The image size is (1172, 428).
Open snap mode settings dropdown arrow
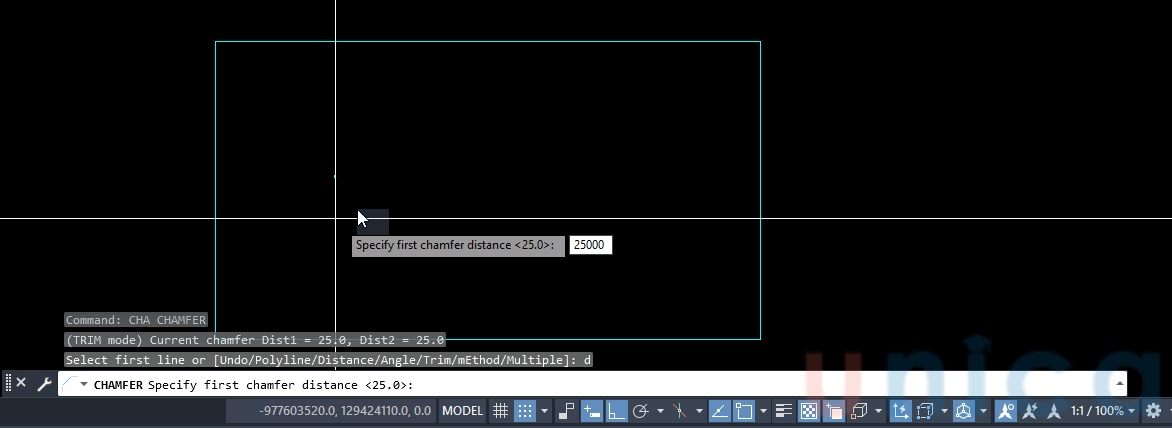coord(544,411)
